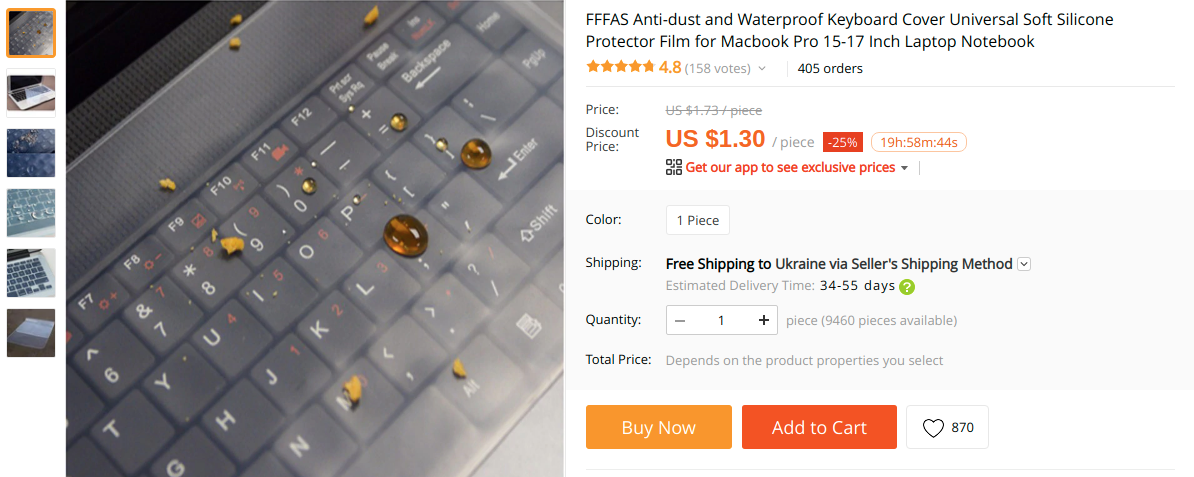Click the quantity input field
This screenshot has width=1194, height=477.
(721, 321)
